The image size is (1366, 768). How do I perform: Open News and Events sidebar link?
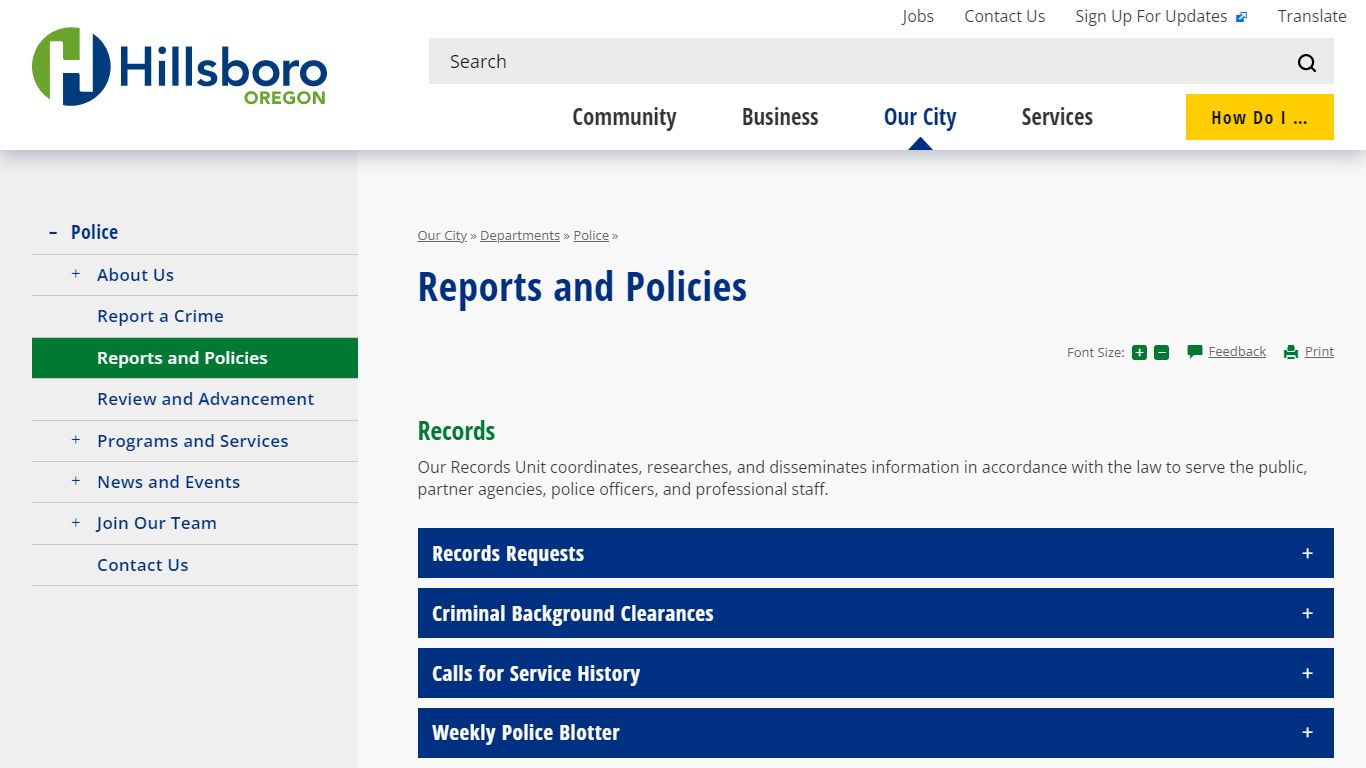pyautogui.click(x=168, y=482)
